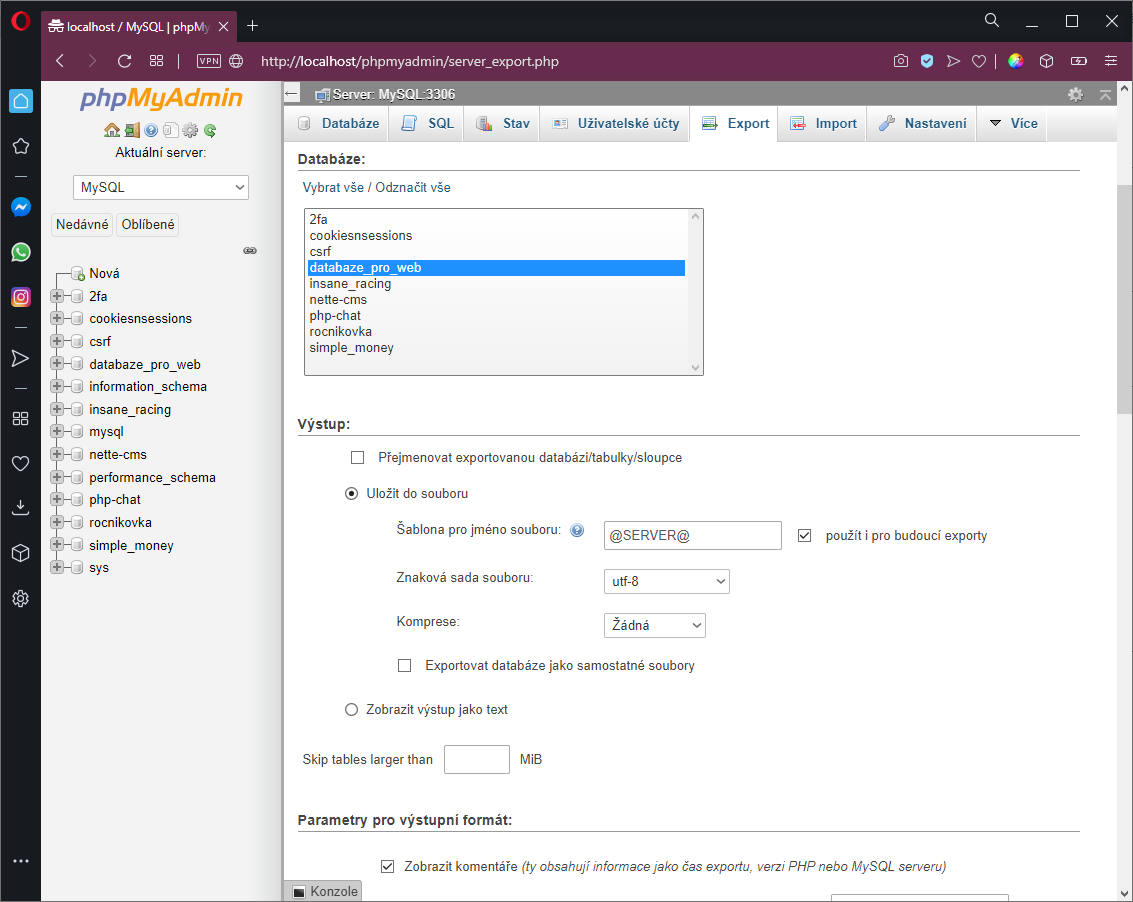Open the Uživatelské účty tab
The height and width of the screenshot is (902, 1133).
[x=615, y=124]
